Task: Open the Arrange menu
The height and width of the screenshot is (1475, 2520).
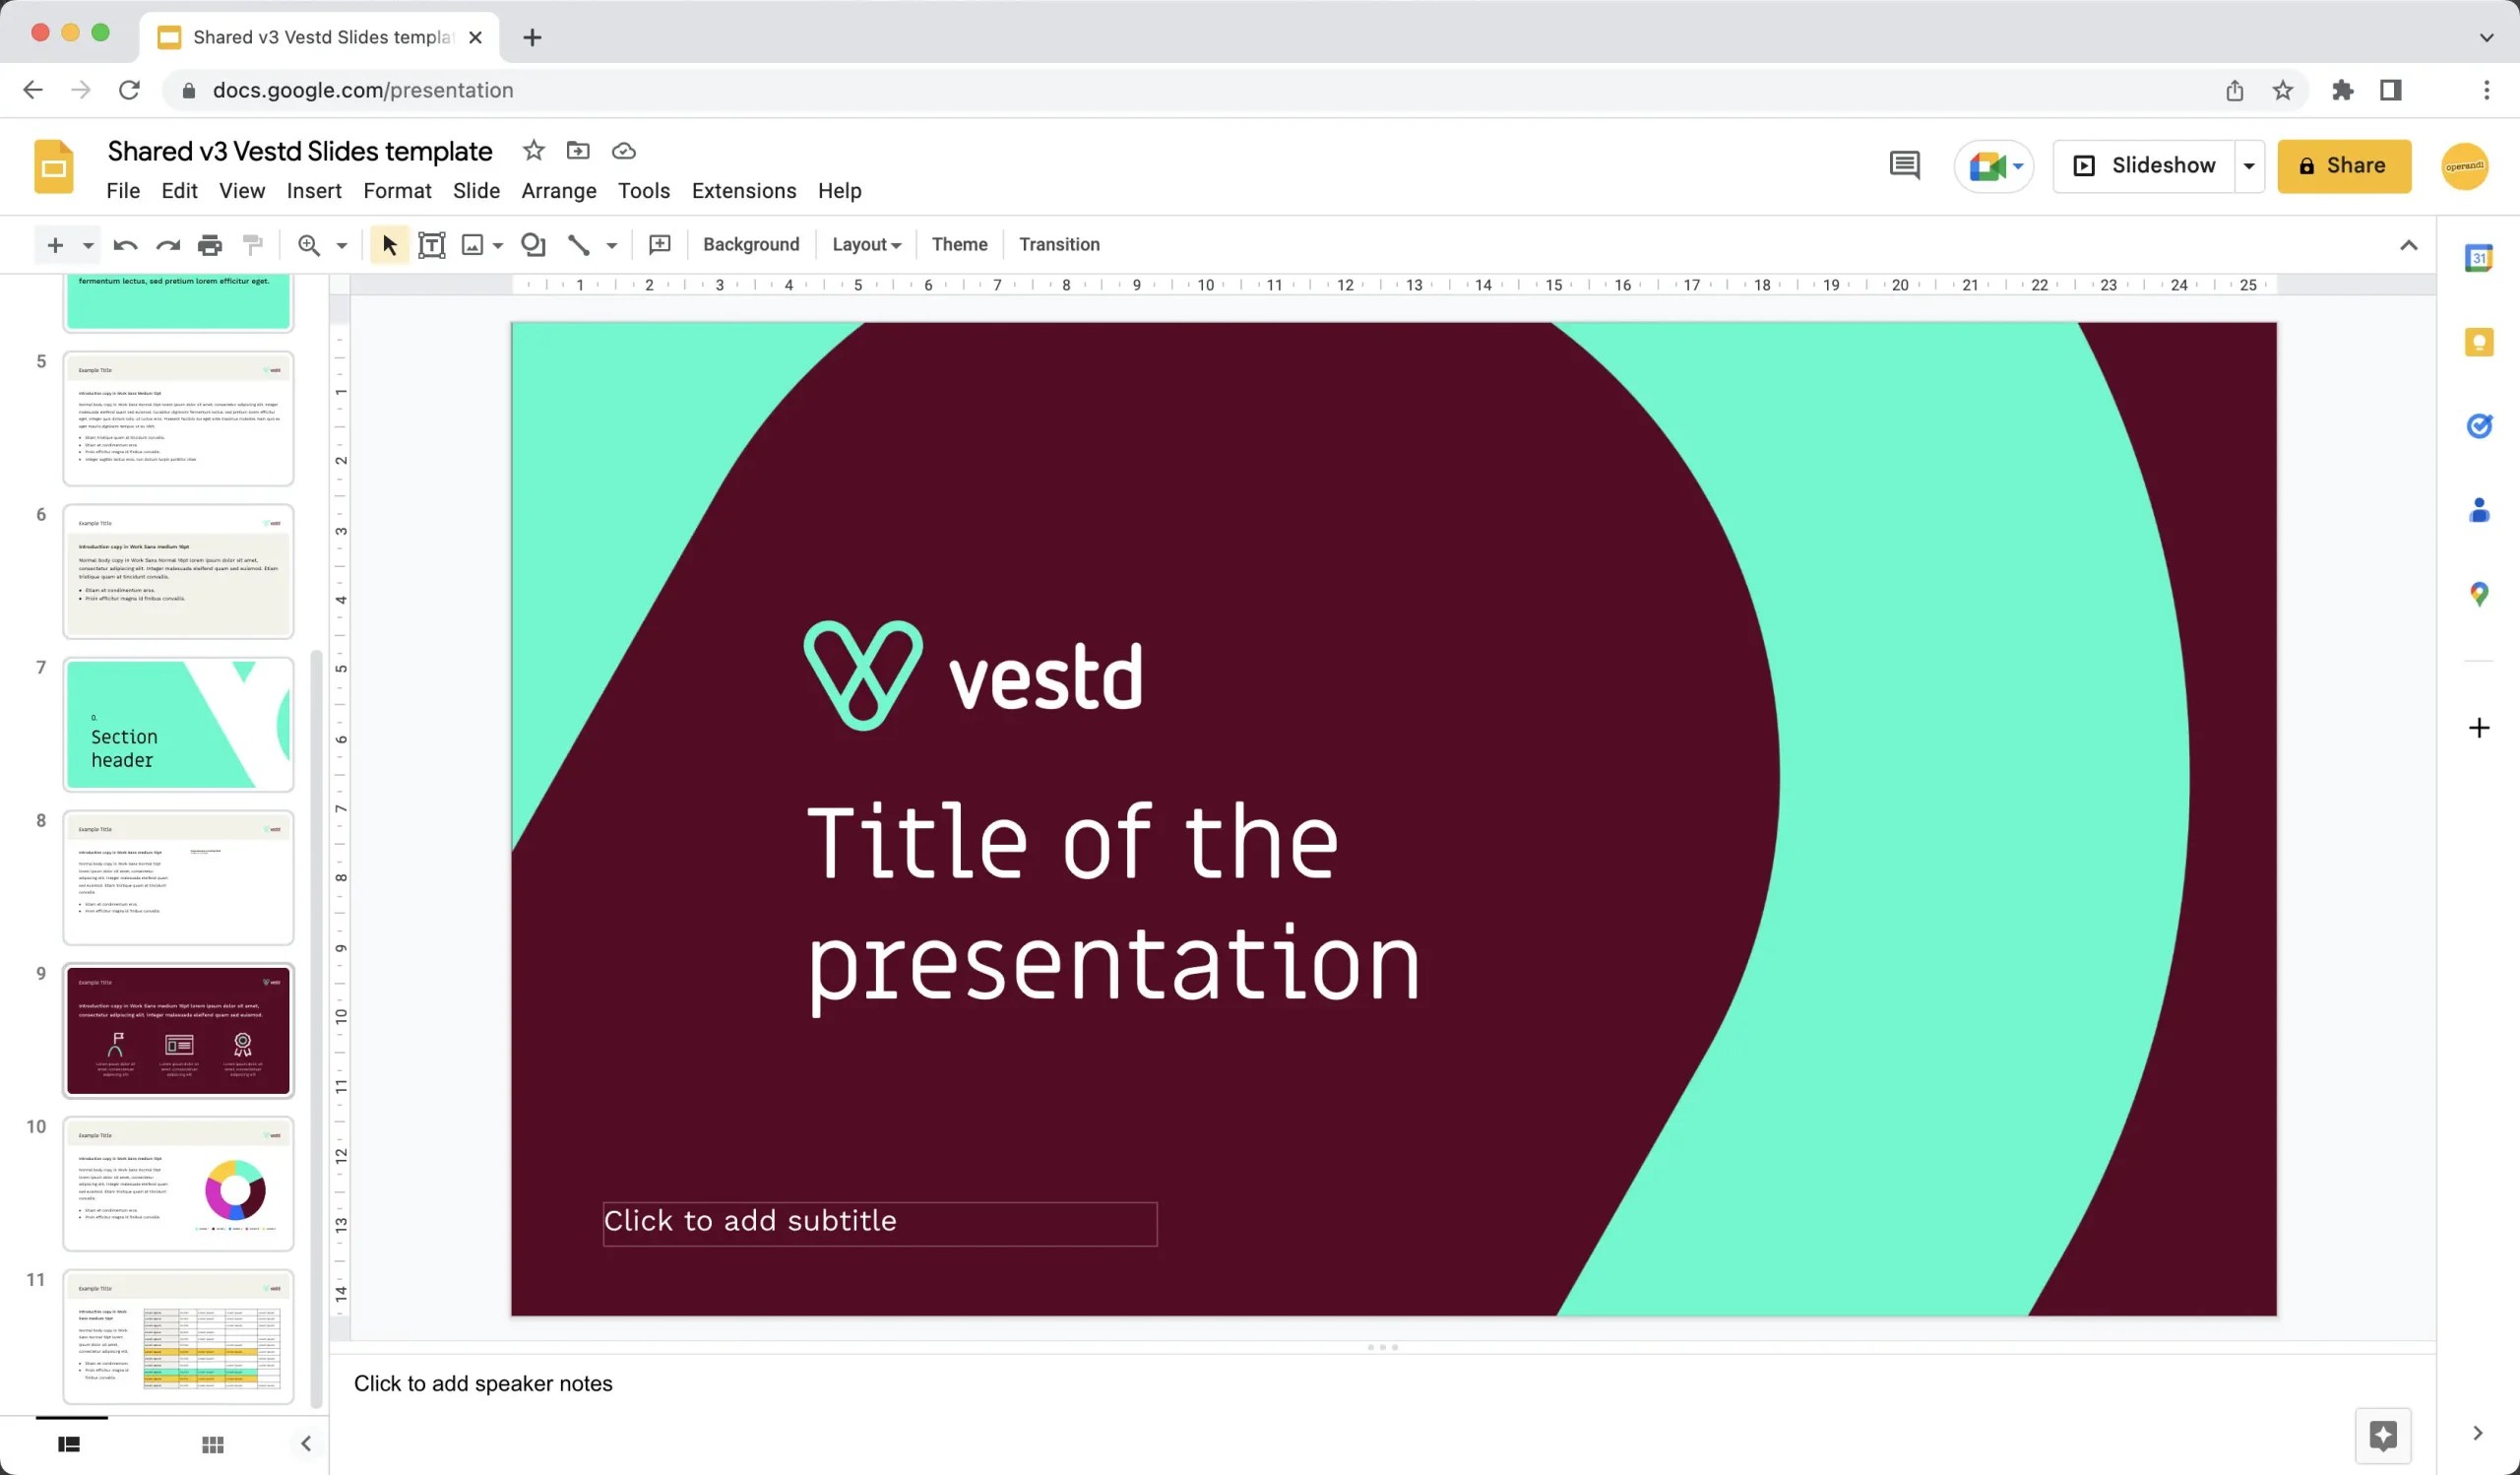Action: (558, 191)
